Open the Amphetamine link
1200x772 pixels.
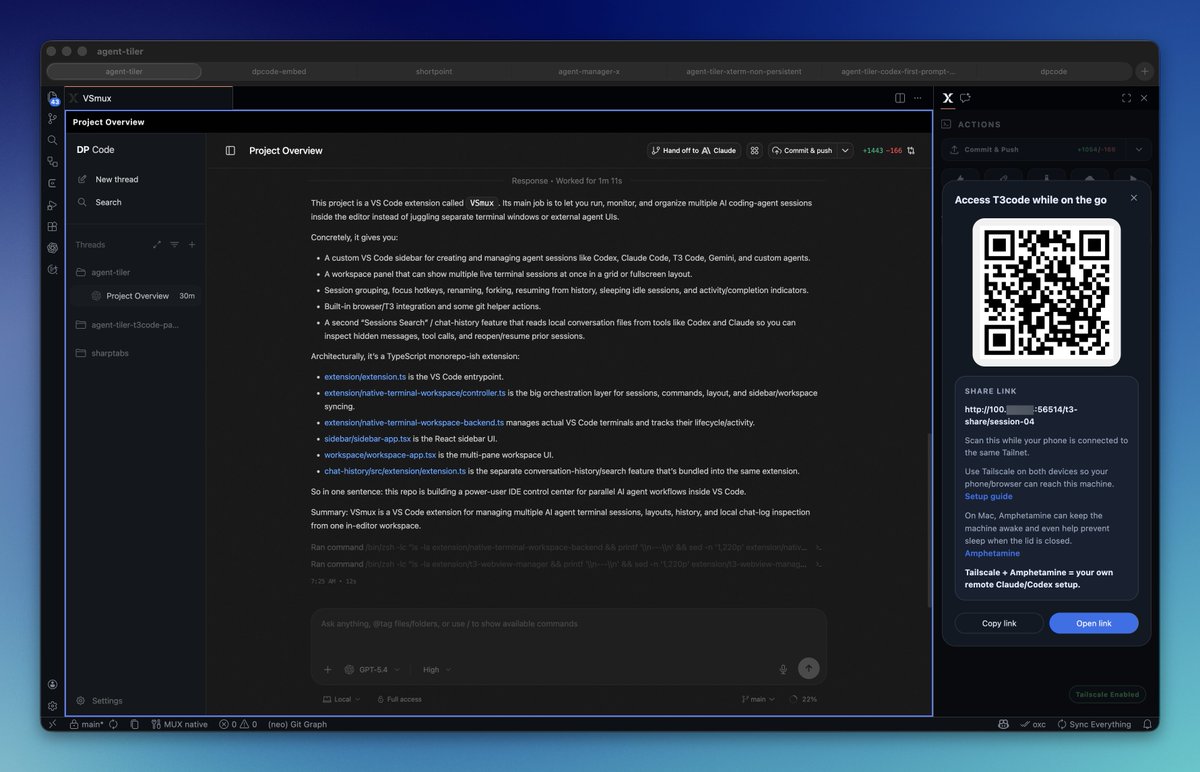(x=992, y=553)
